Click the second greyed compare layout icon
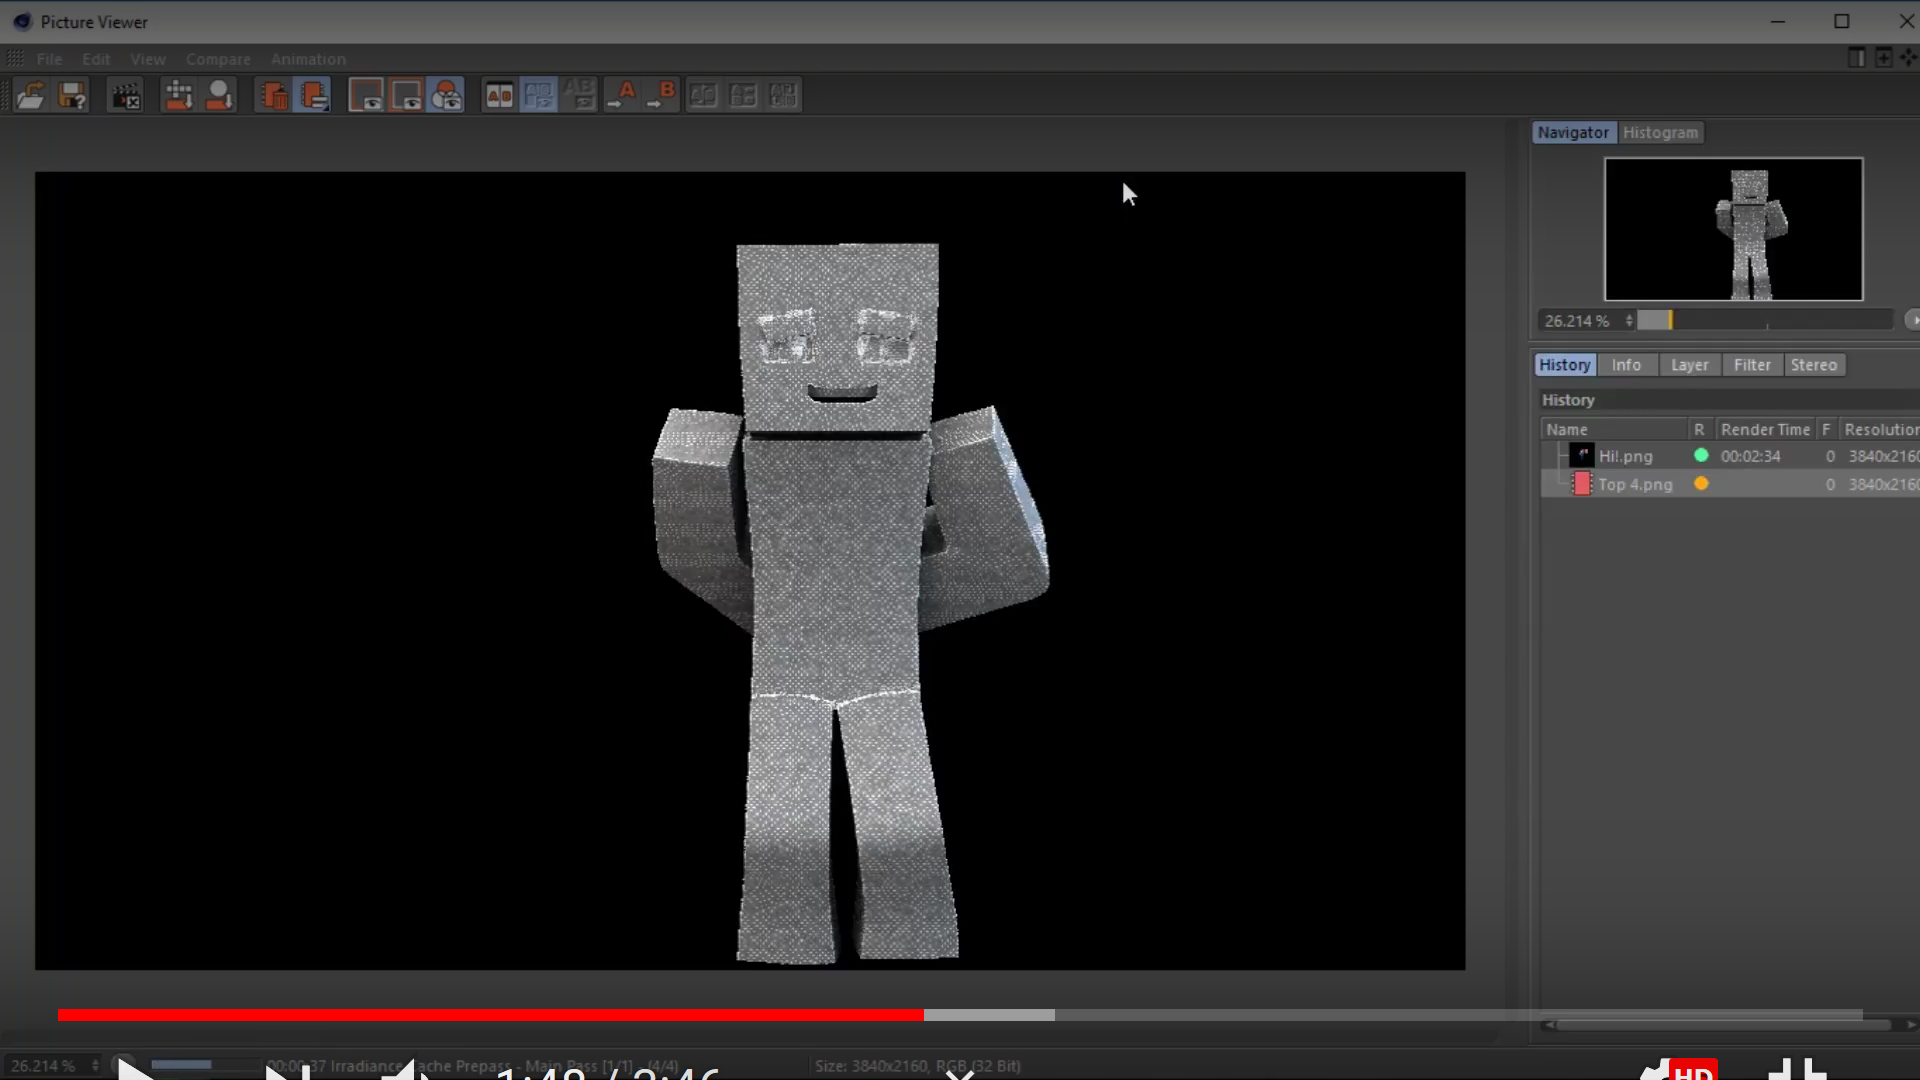The width and height of the screenshot is (1920, 1080). [x=743, y=95]
